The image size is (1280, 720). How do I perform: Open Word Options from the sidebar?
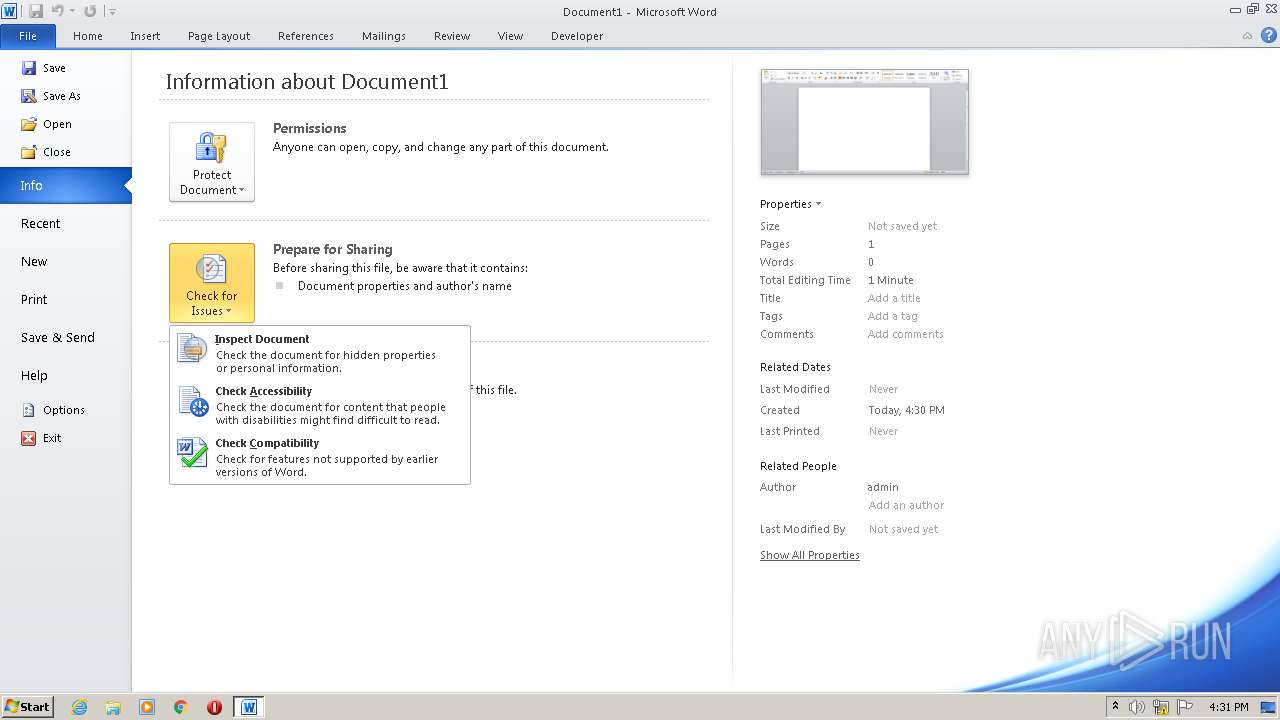point(65,410)
